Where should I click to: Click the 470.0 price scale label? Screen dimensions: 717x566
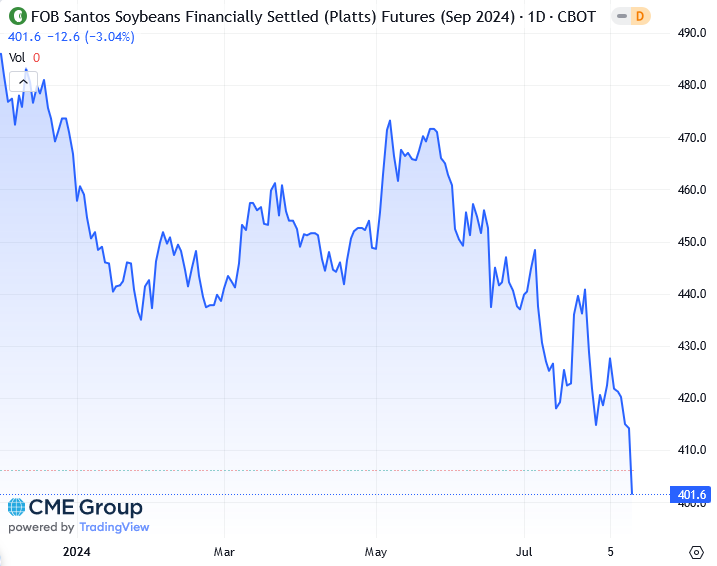coord(692,137)
